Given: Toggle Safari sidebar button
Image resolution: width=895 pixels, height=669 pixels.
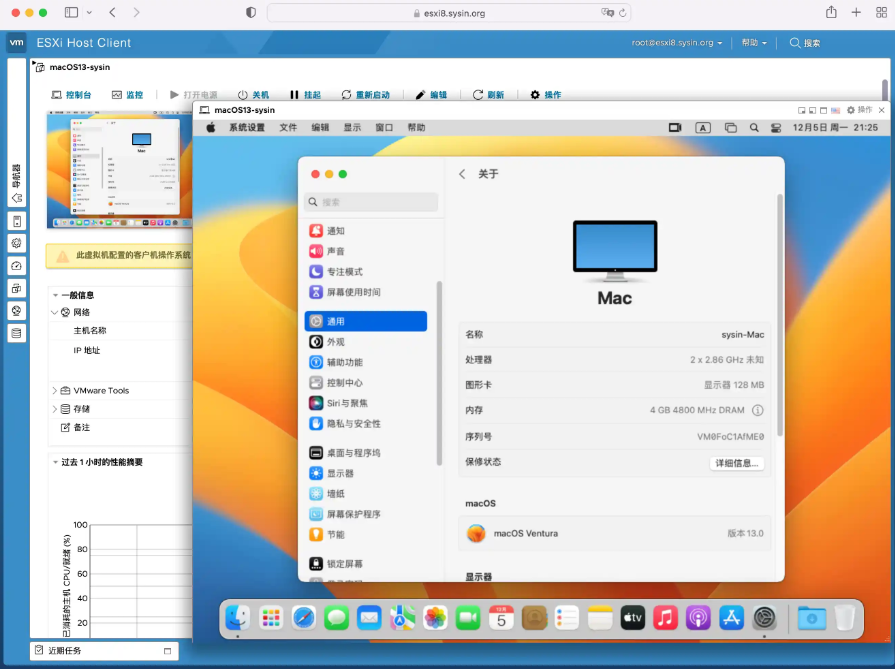Looking at the screenshot, I should tap(71, 13).
